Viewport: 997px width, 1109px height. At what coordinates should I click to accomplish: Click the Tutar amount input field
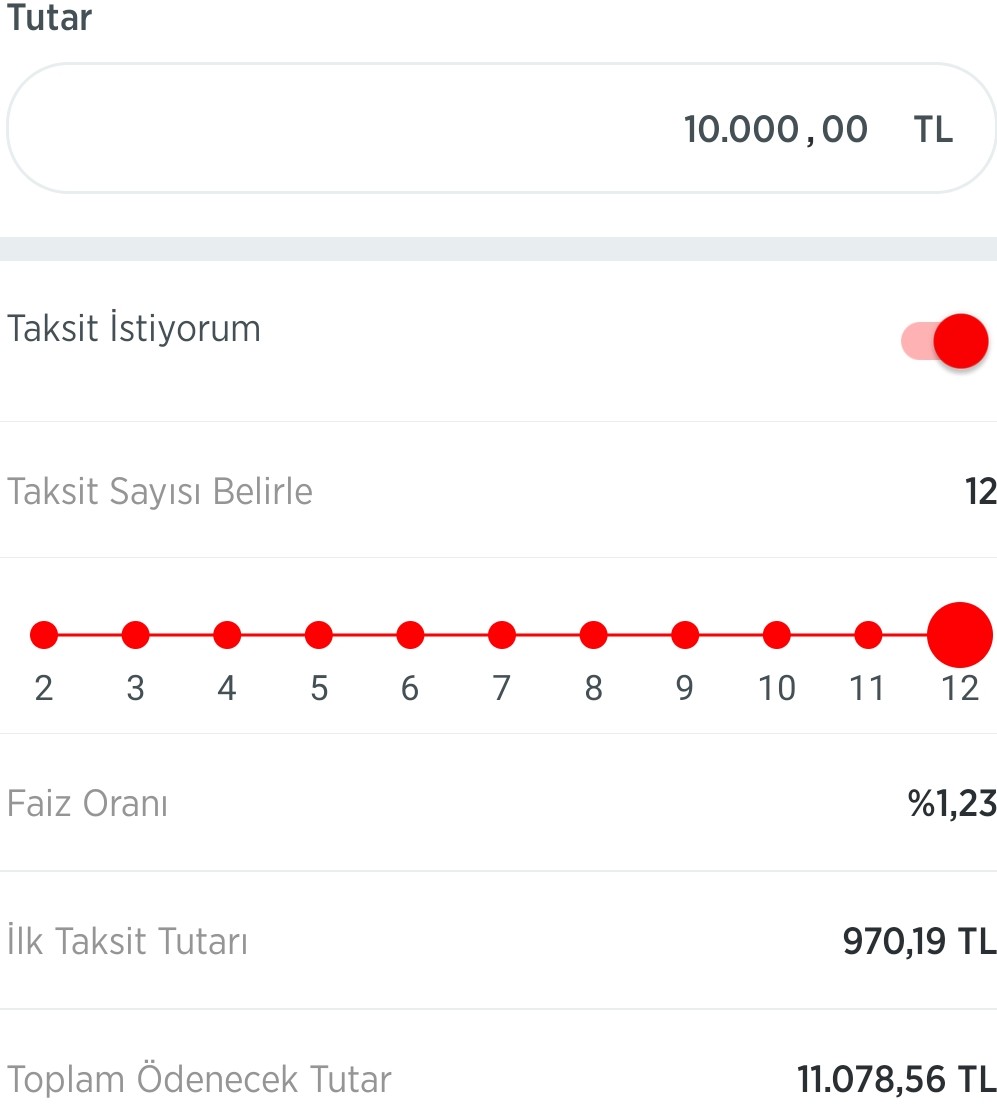click(501, 128)
